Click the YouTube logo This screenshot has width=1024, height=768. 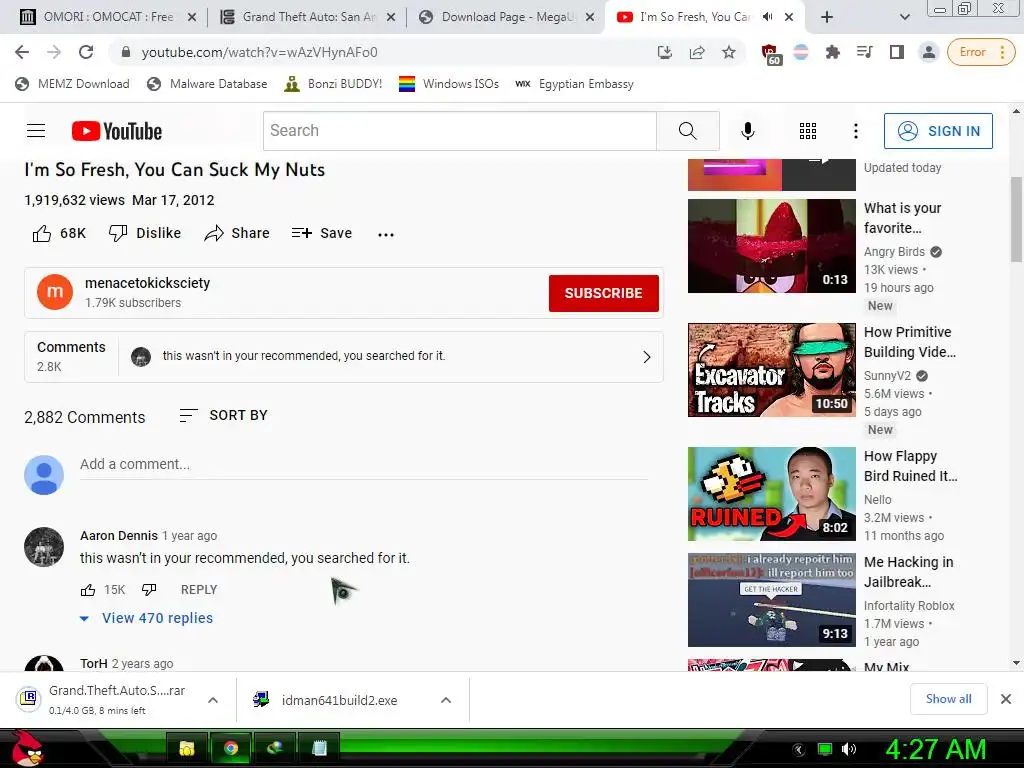click(x=117, y=131)
